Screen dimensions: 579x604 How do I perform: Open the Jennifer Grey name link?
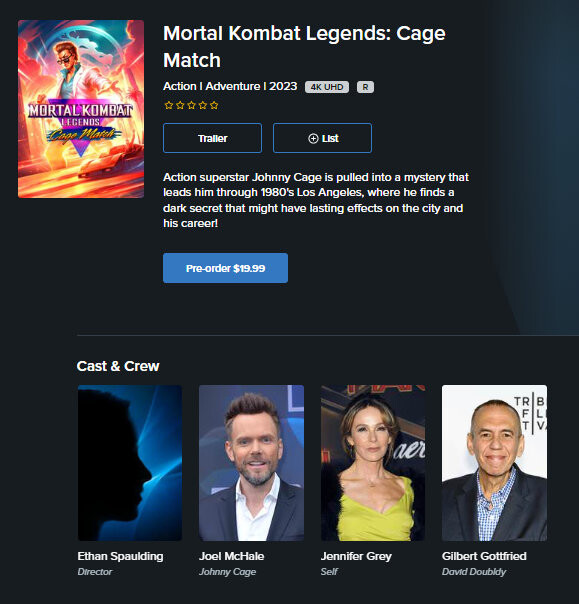pyautogui.click(x=356, y=556)
